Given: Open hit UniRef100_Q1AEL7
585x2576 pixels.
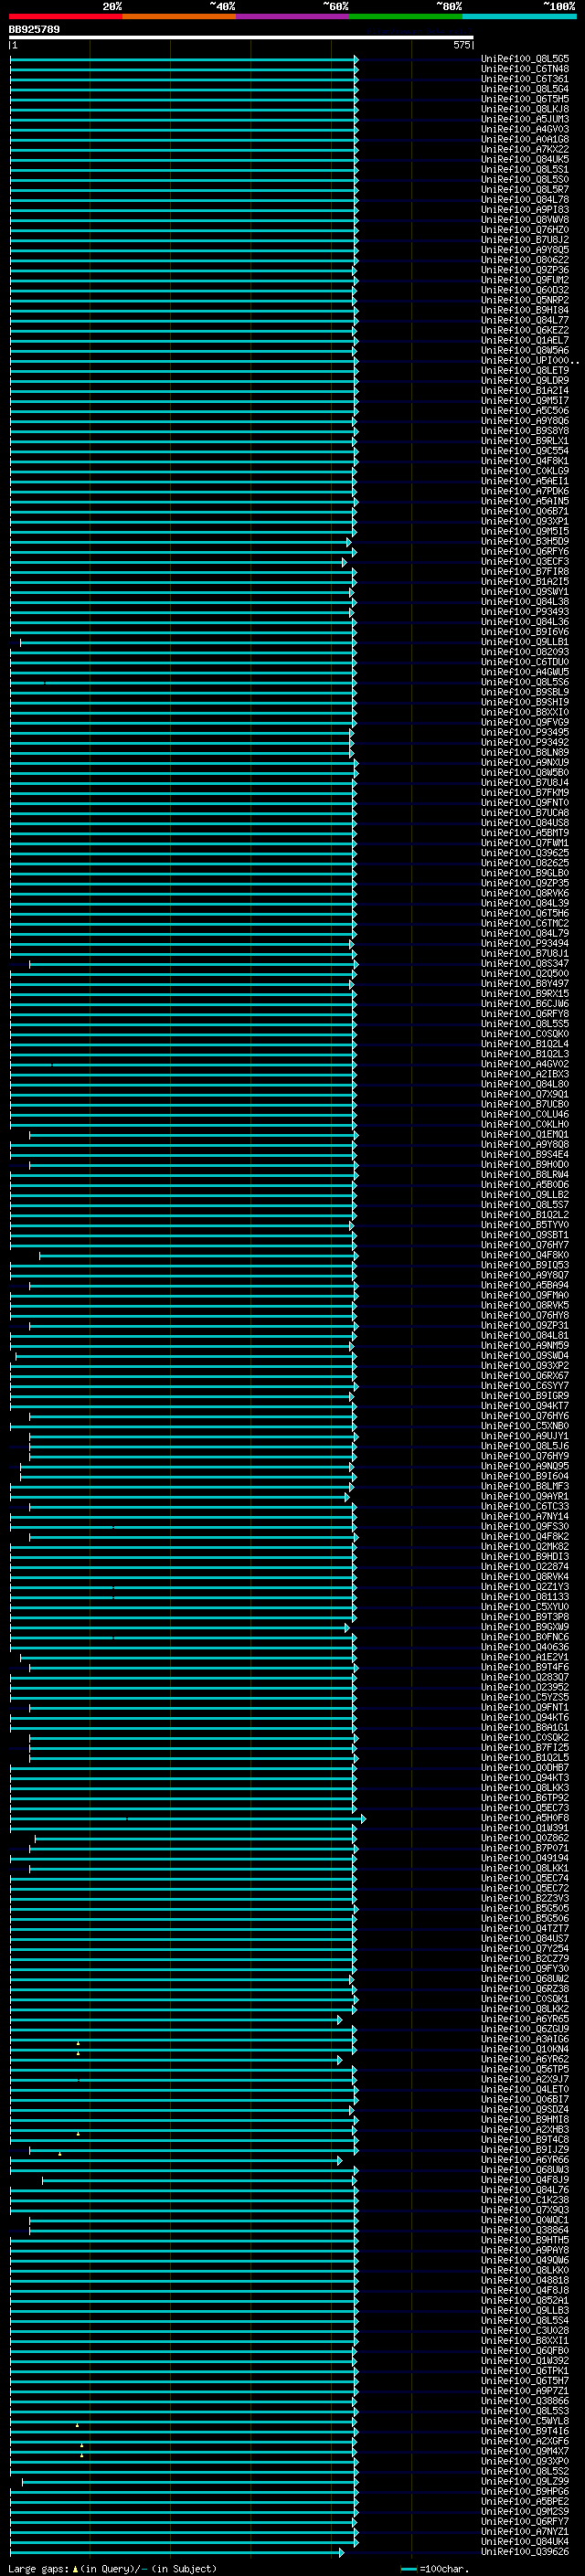Looking at the screenshot, I should [525, 340].
